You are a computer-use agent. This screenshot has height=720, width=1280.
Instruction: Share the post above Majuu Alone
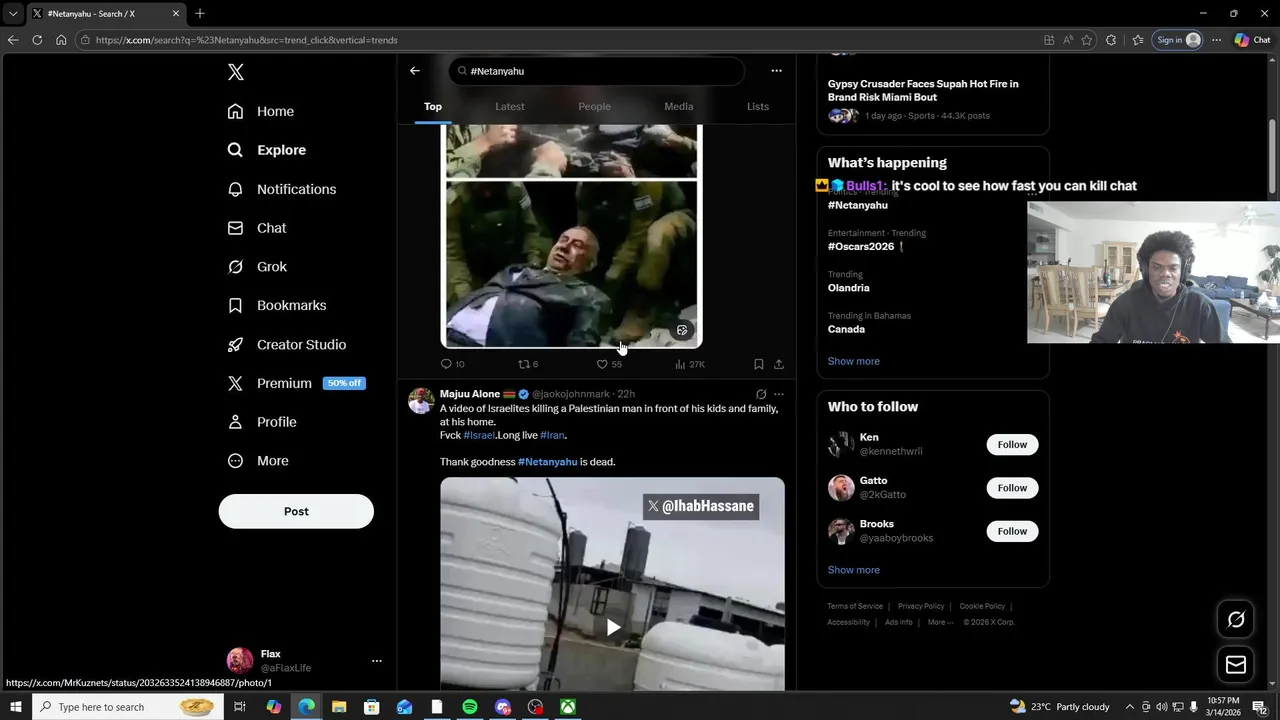[779, 364]
